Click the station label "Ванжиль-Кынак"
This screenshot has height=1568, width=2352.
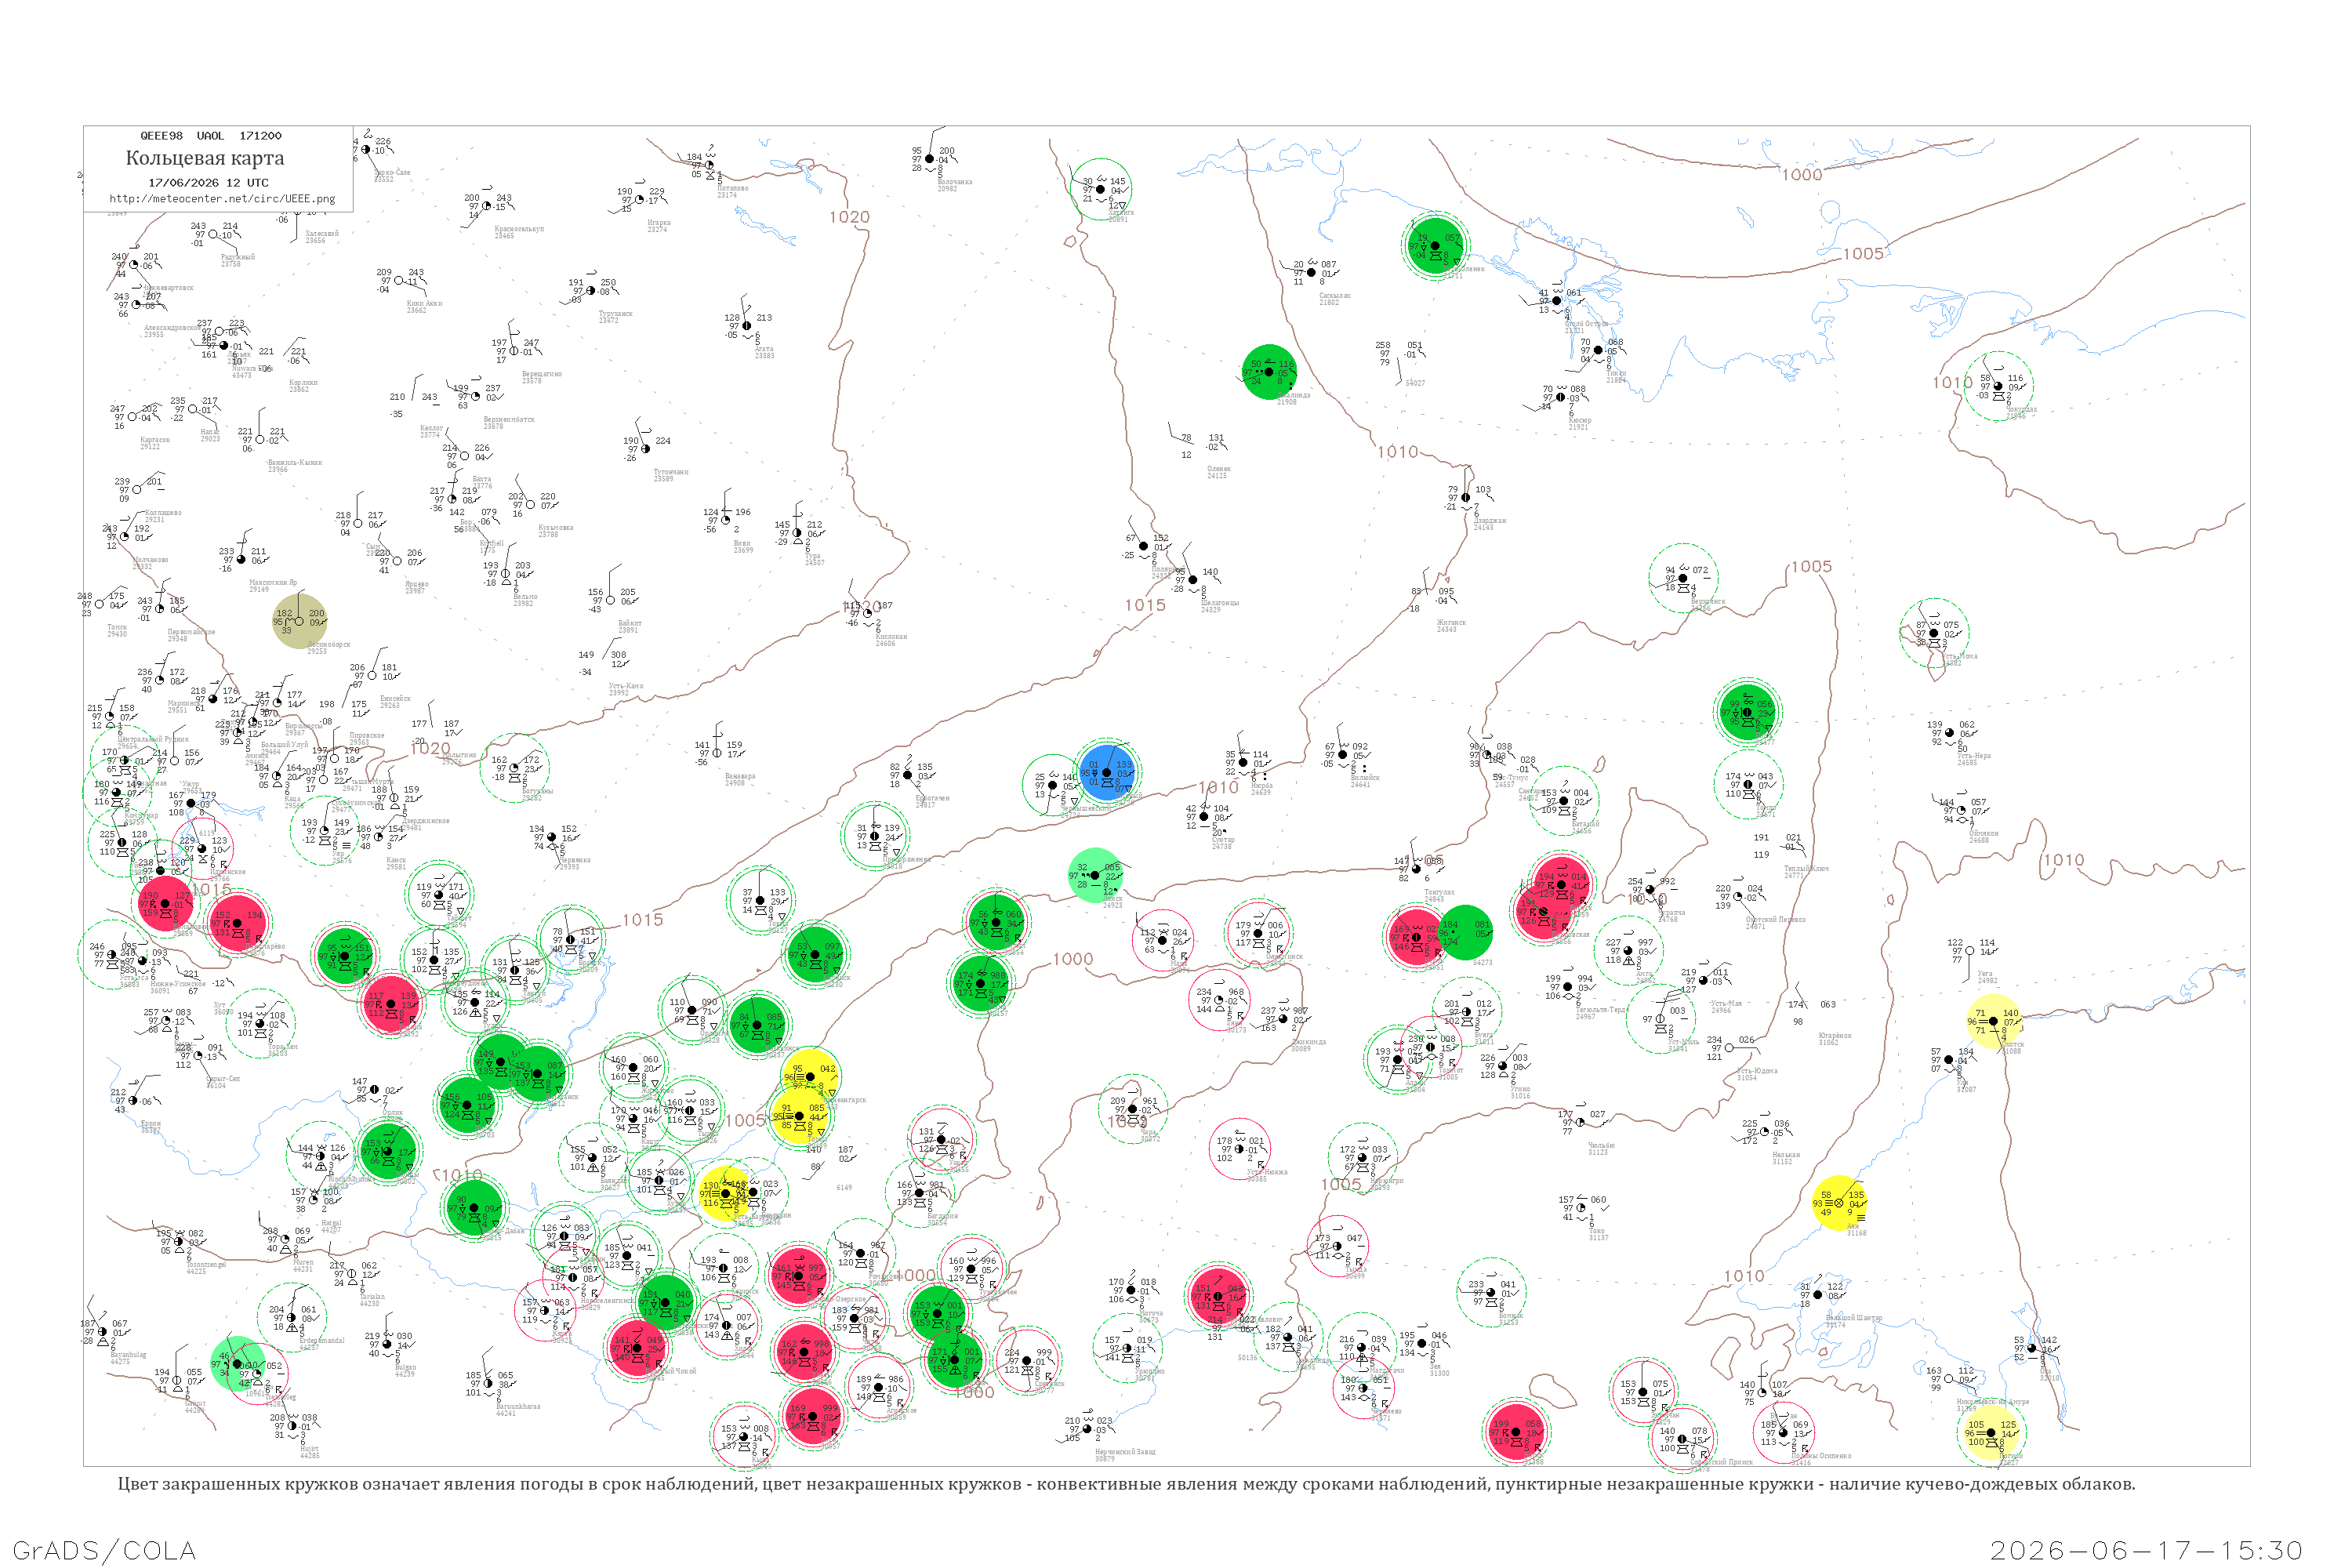click(x=294, y=462)
